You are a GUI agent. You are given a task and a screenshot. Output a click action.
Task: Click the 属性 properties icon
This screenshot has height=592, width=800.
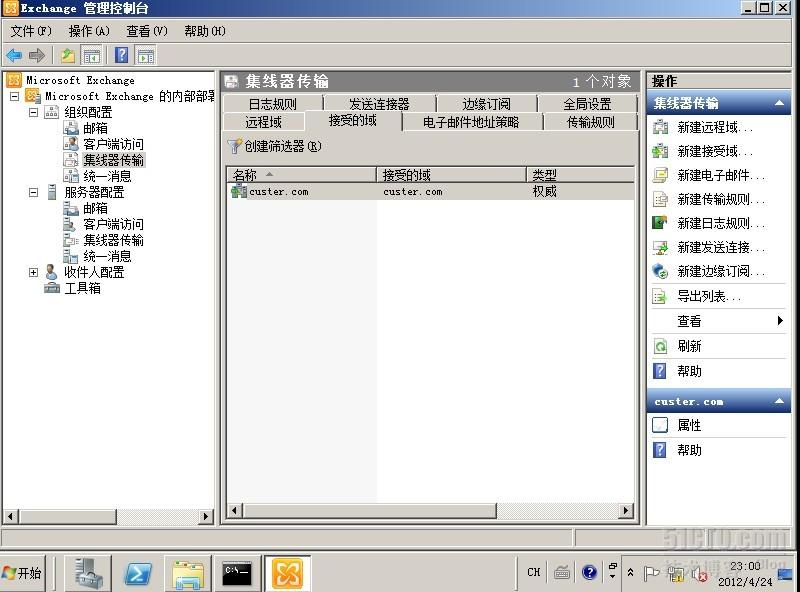pyautogui.click(x=660, y=425)
